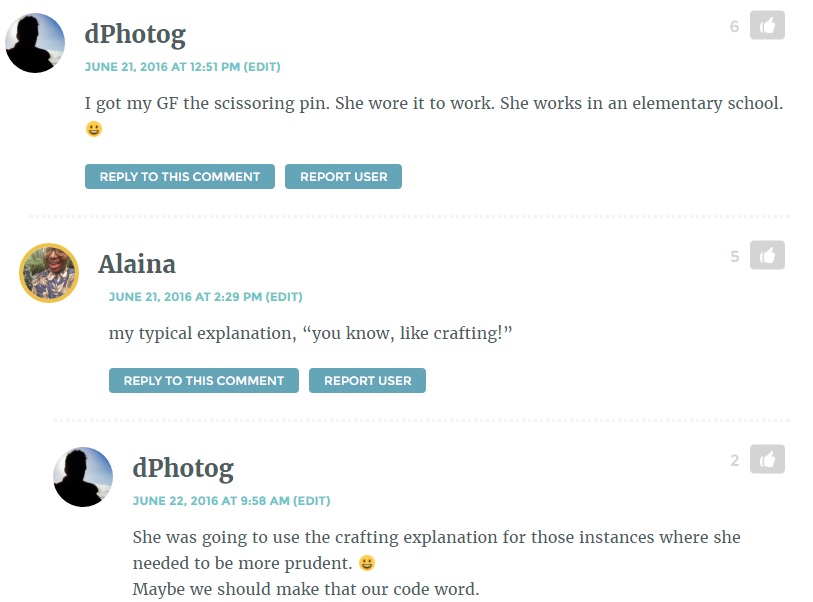Click (EDIT) on dPhotog's 12:51 PM comment

click(x=262, y=67)
